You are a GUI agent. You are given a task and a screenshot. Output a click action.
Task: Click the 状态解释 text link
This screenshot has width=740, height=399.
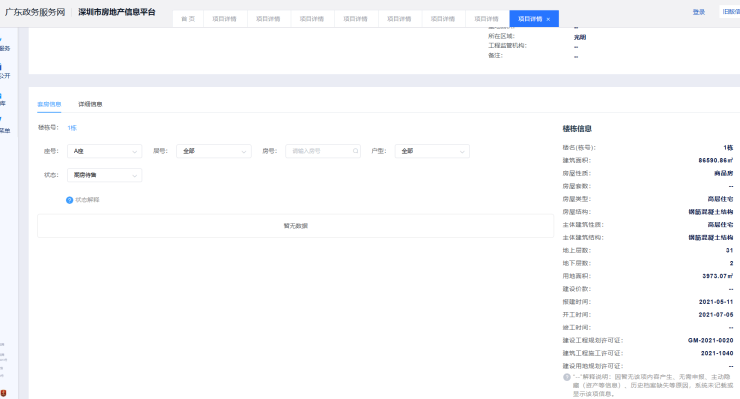[87, 200]
